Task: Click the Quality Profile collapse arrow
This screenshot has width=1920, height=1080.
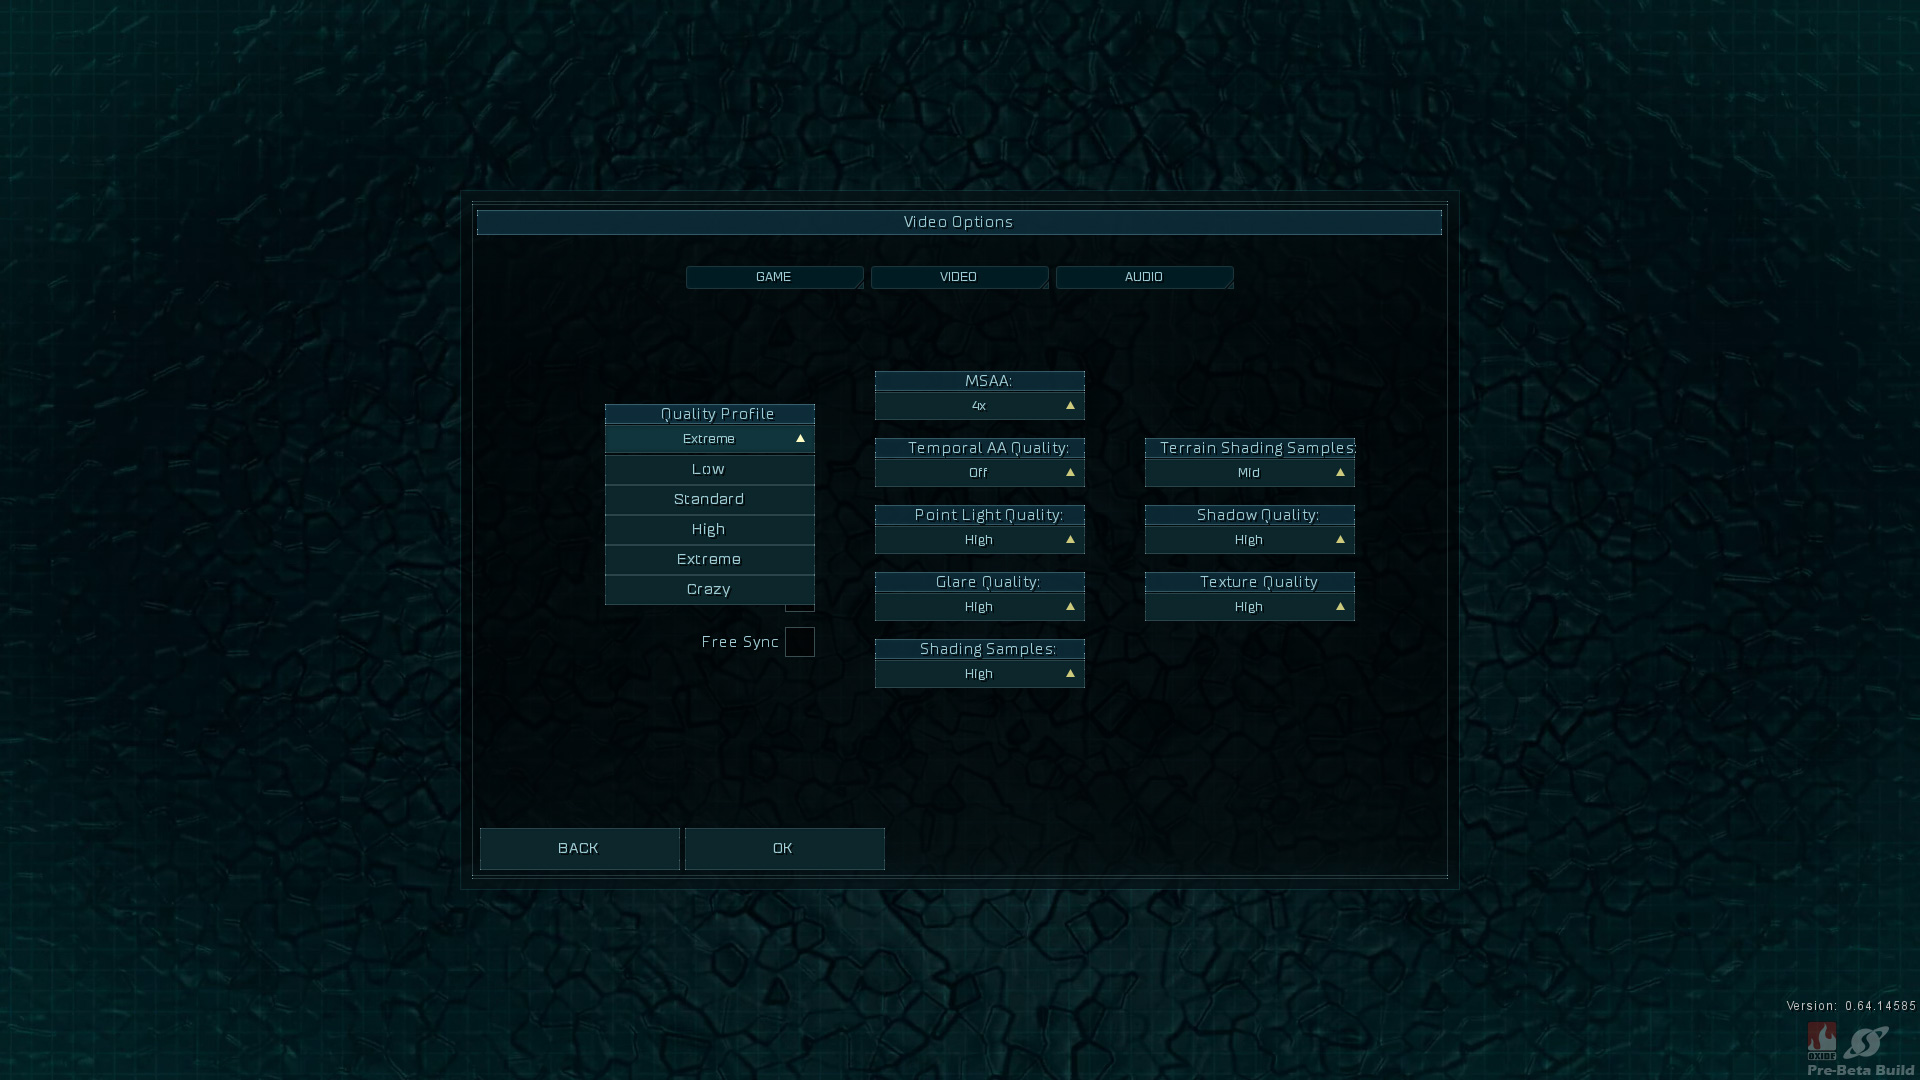Action: [800, 439]
